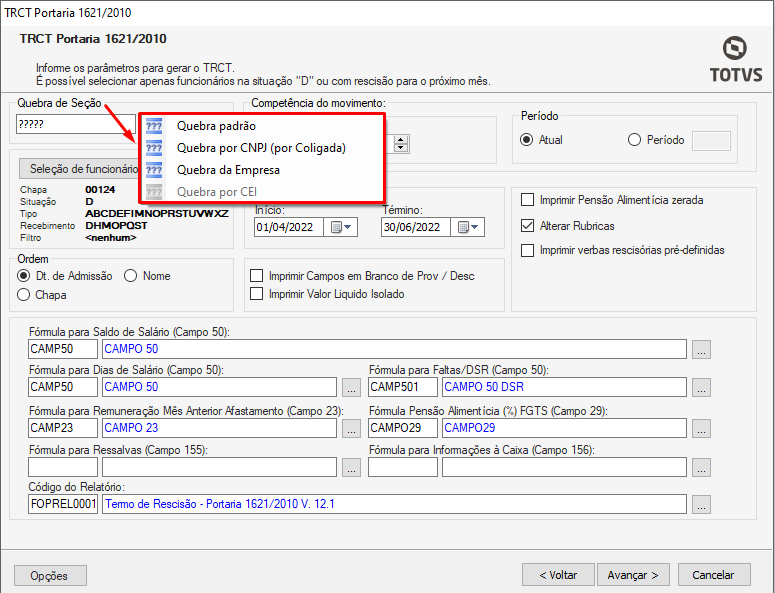Click empty Ressalvas description field
Image resolution: width=775 pixels, height=593 pixels.
[x=219, y=467]
